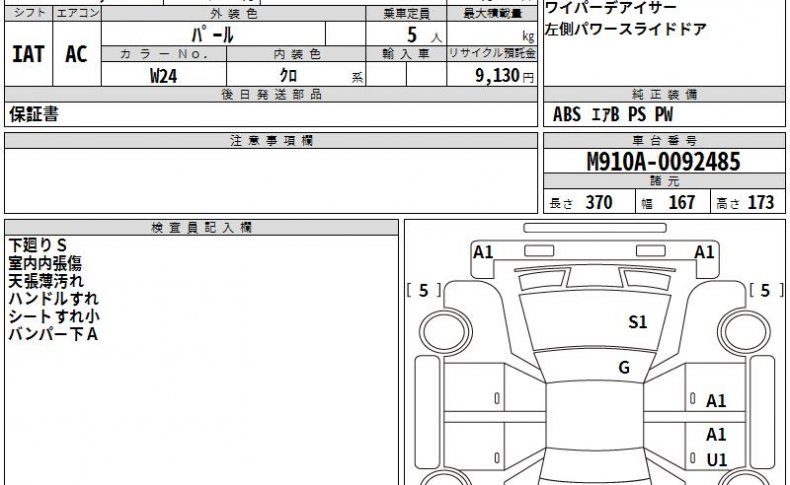Click the ABS エアB PS PW equipment line
The height and width of the screenshot is (485, 790).
613,114
